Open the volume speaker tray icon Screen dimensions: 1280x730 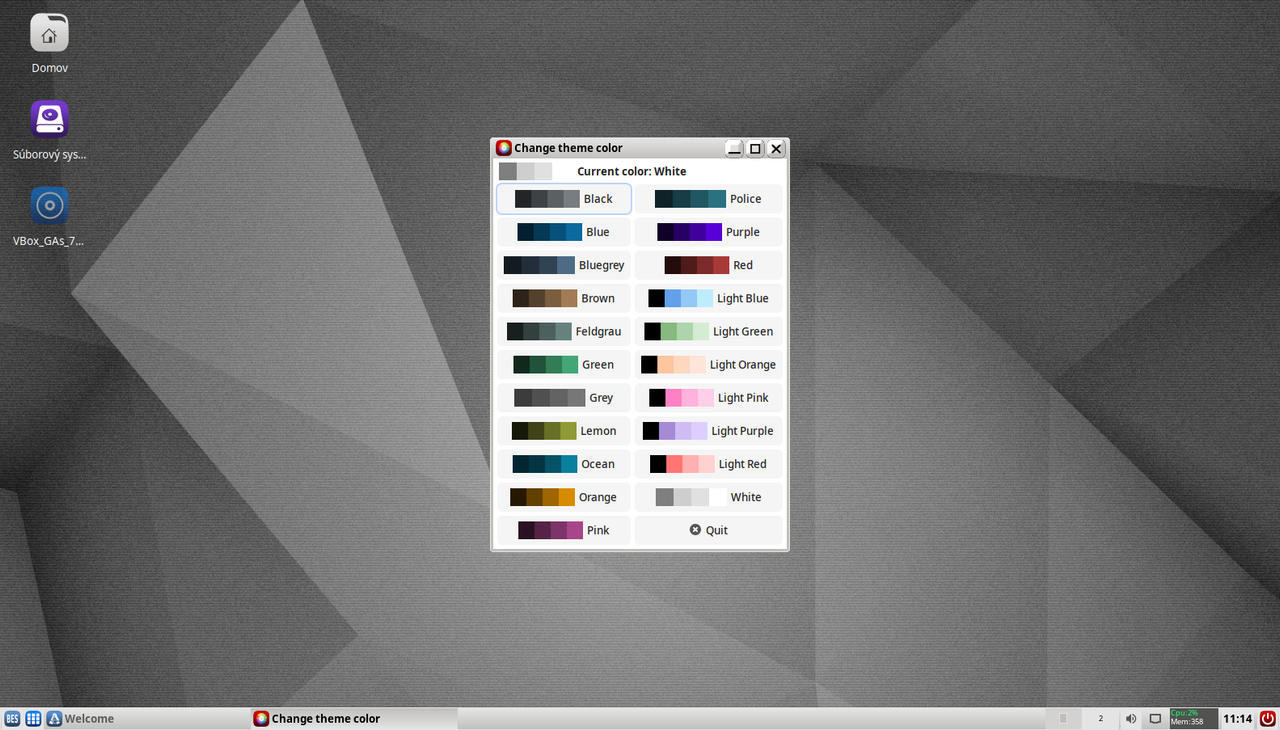click(1131, 718)
